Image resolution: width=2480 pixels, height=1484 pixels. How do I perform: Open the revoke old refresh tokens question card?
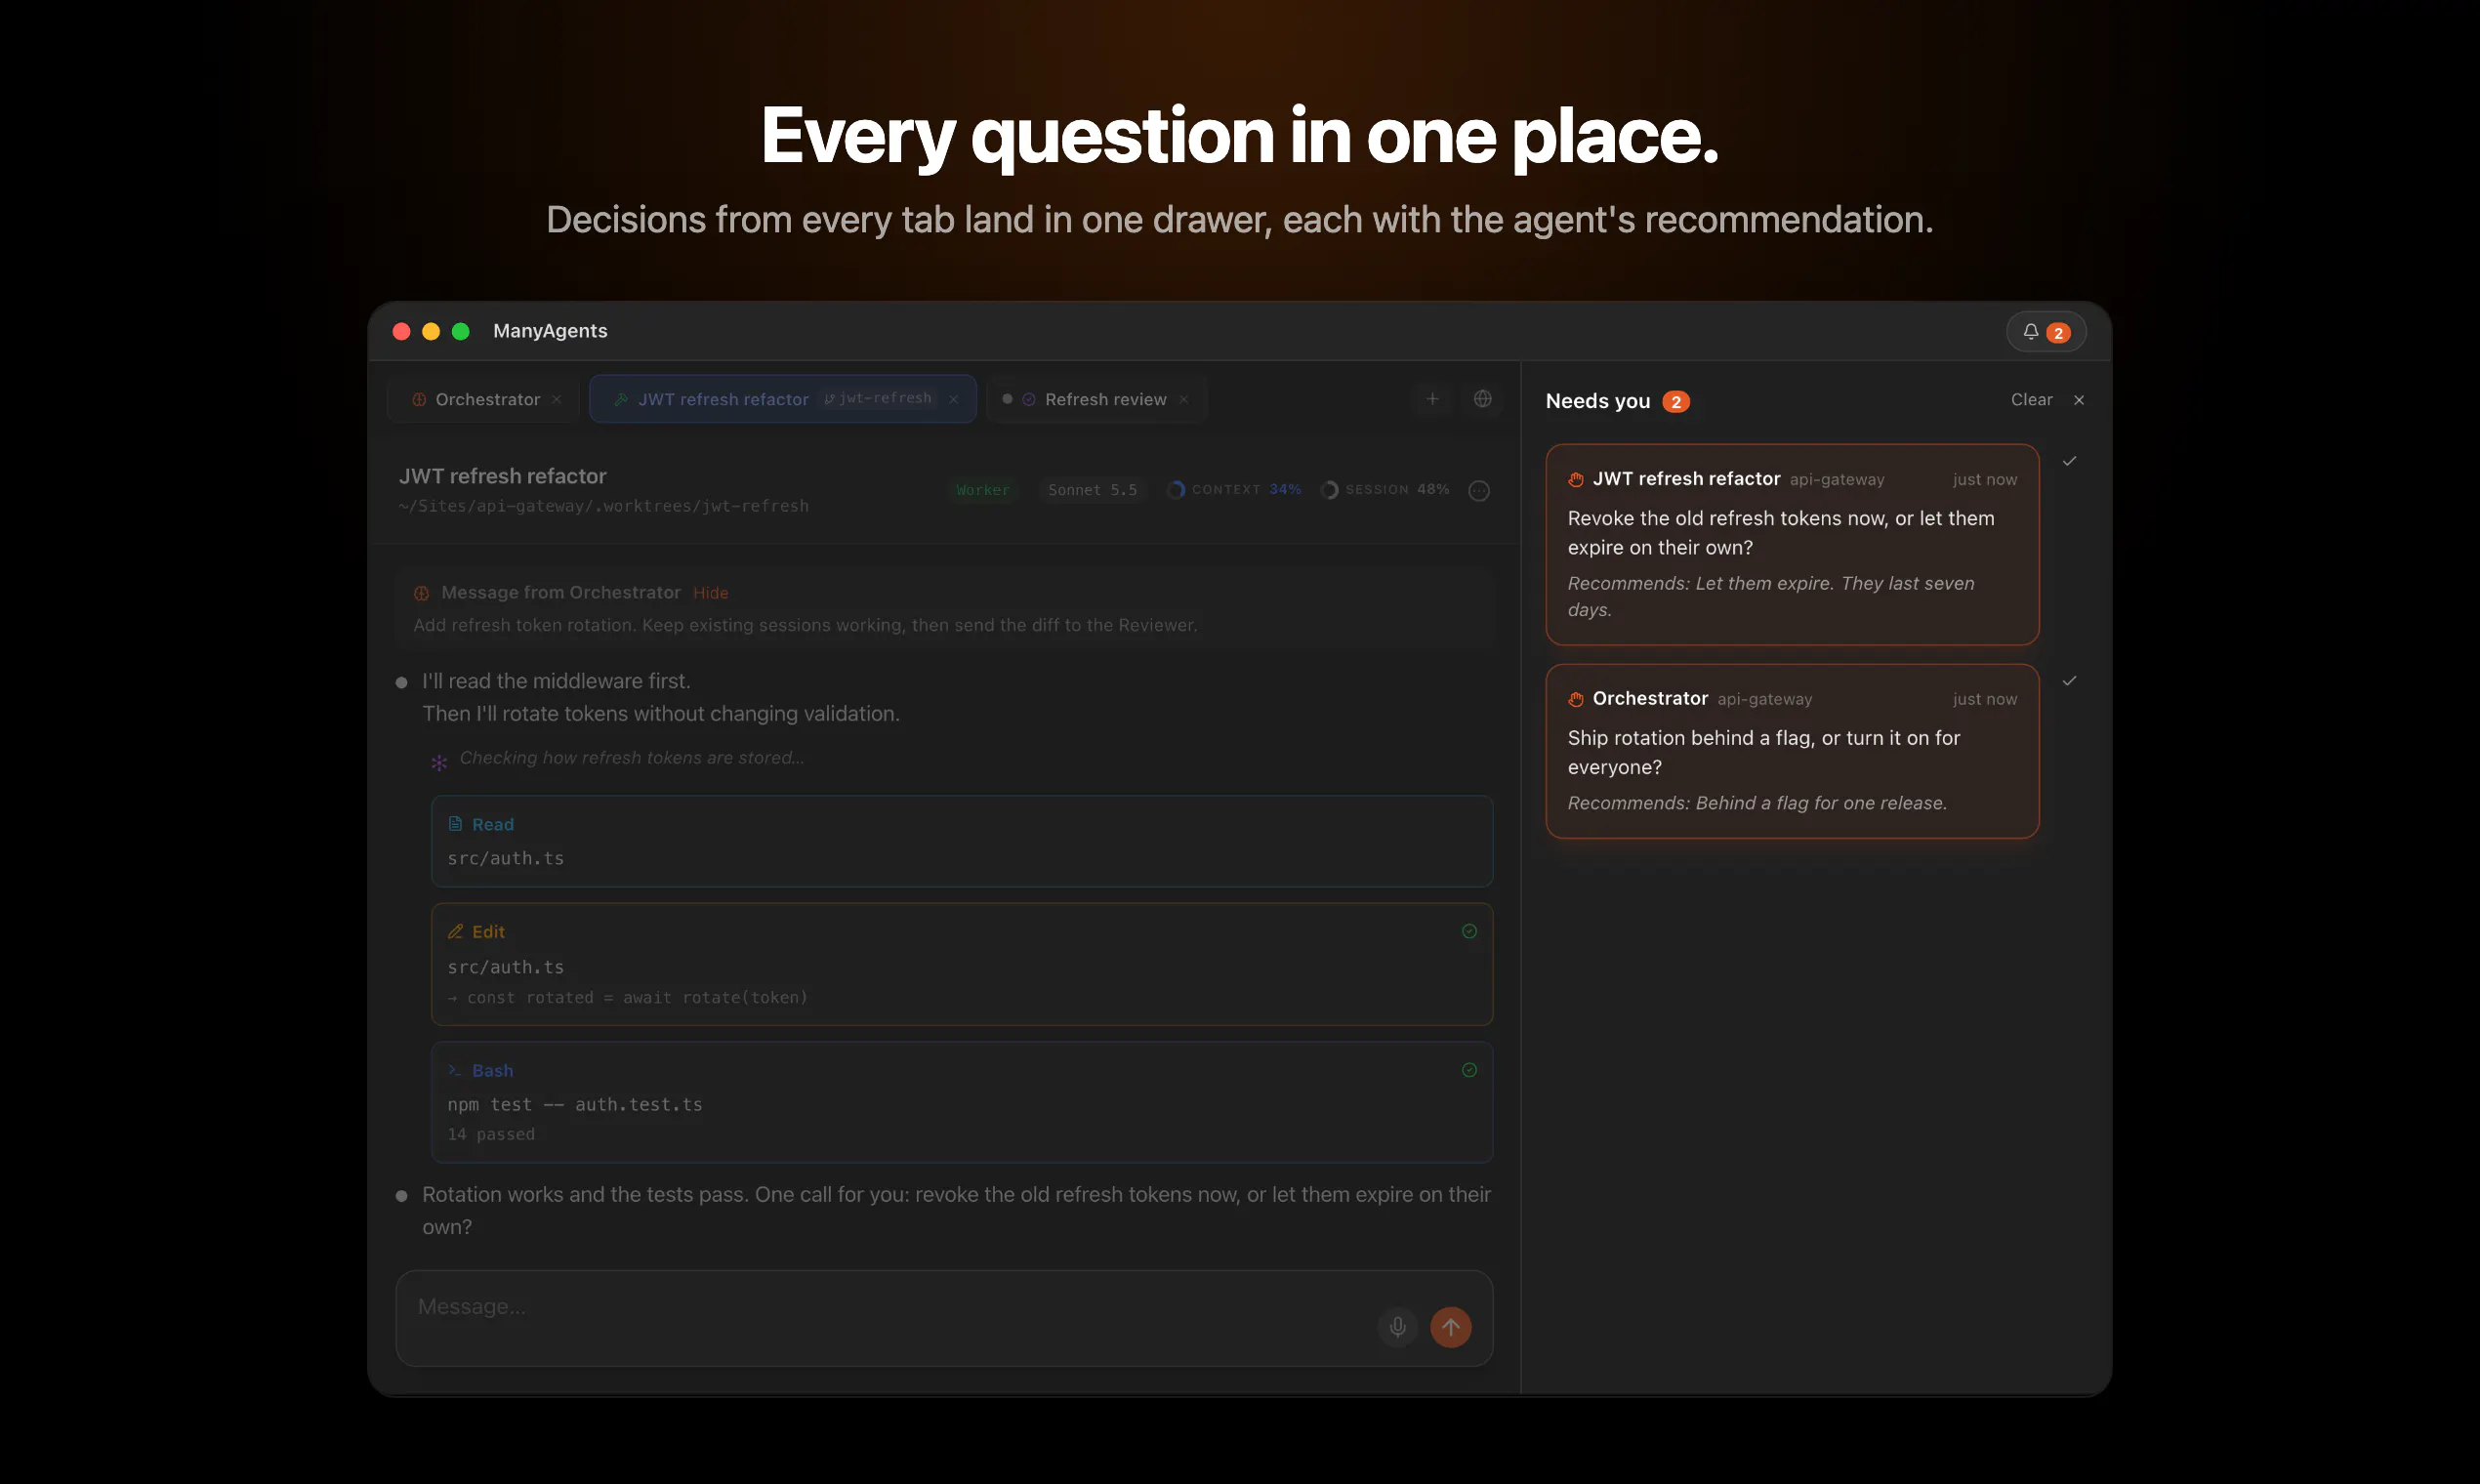coord(1791,544)
